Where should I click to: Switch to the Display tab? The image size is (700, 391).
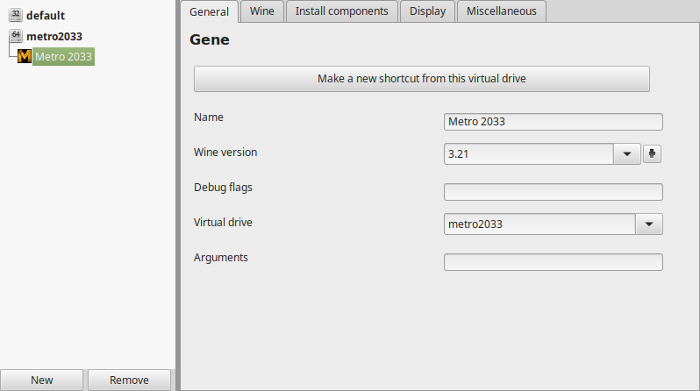(428, 11)
